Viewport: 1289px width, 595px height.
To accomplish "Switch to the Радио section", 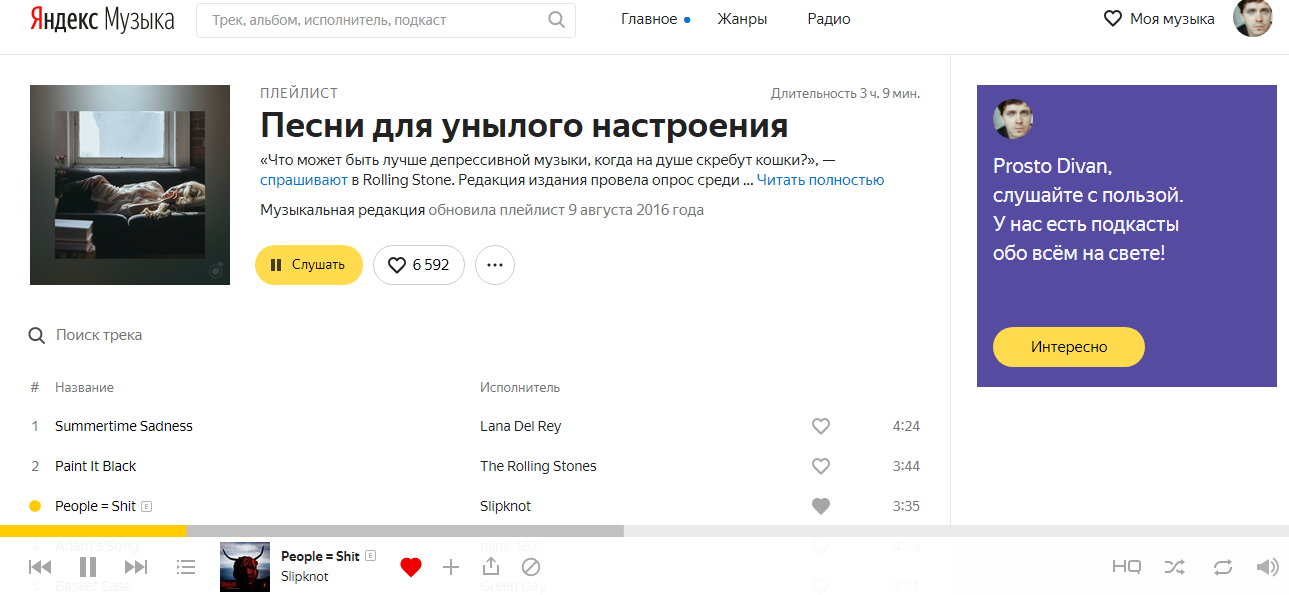I will click(x=829, y=19).
